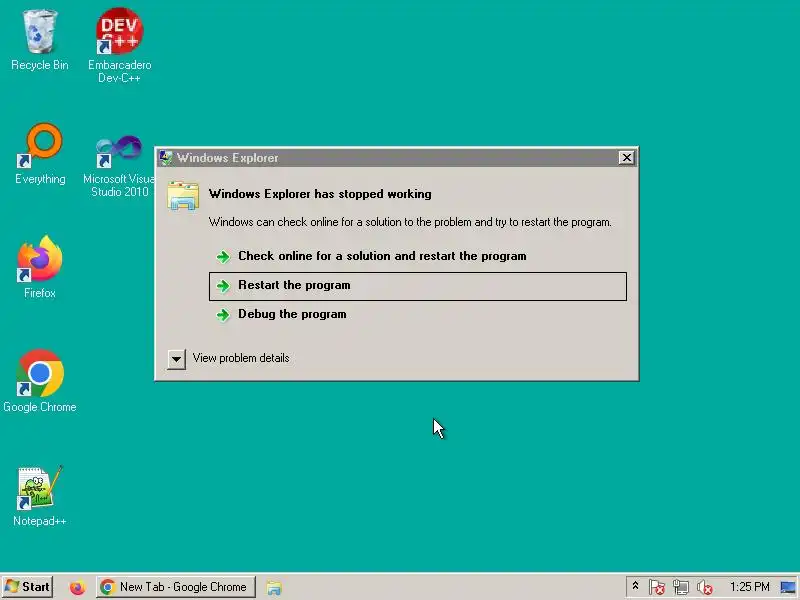
Task: Click the Windows Explorer dialog title bar icon
Action: [x=165, y=158]
